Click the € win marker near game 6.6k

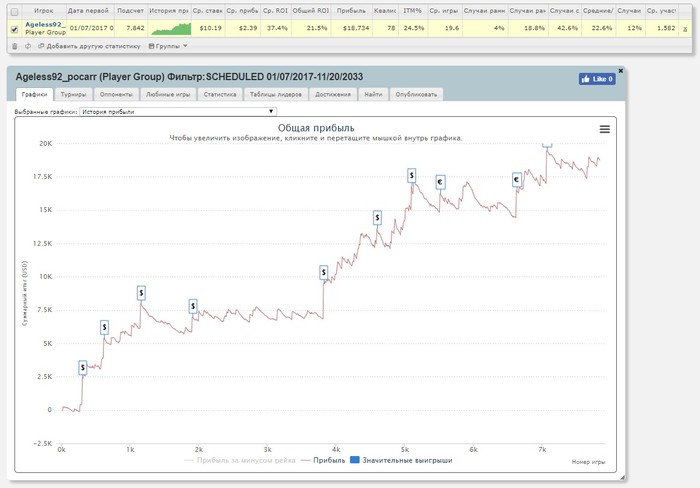(x=517, y=179)
